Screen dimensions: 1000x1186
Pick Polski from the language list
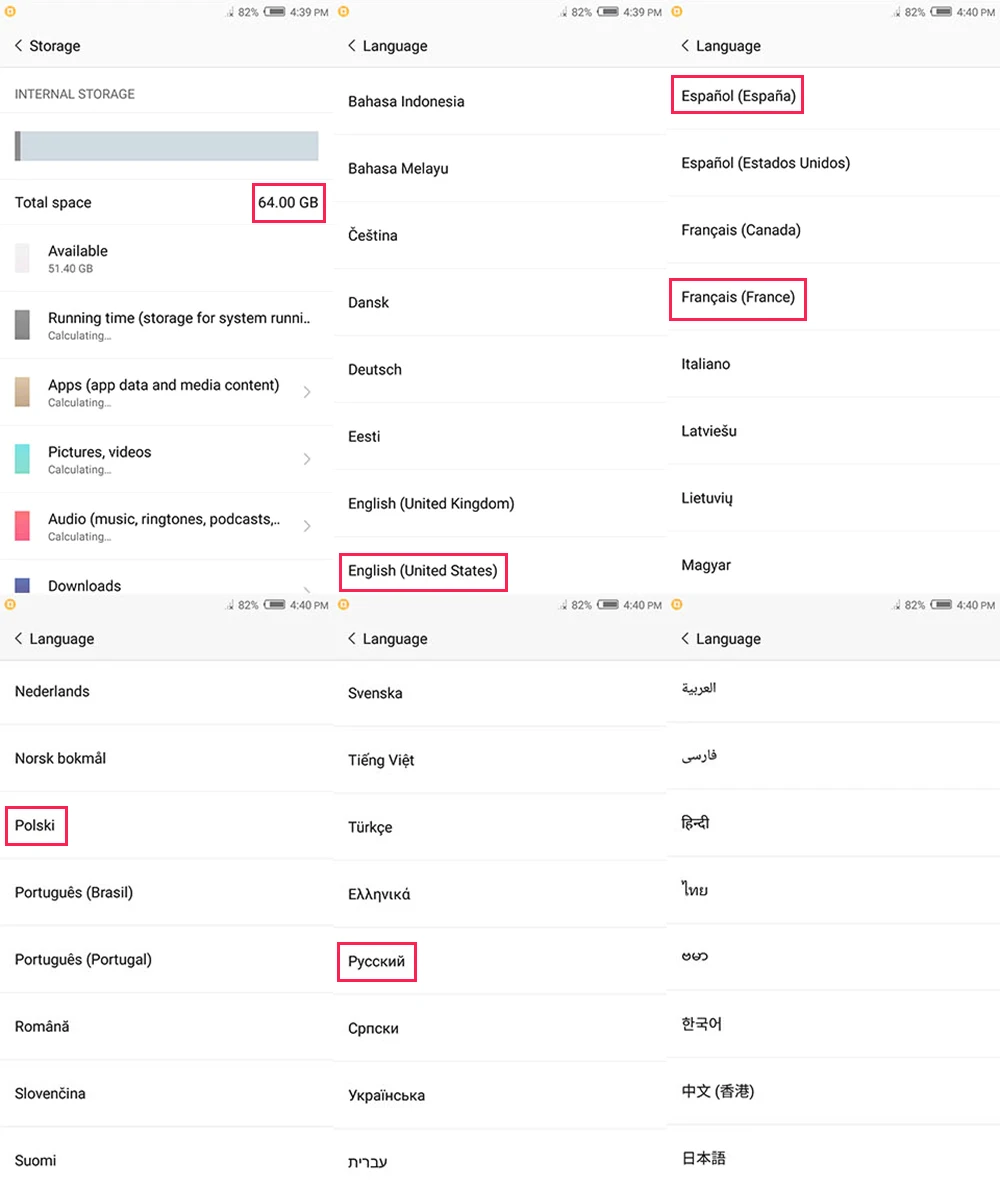[35, 825]
